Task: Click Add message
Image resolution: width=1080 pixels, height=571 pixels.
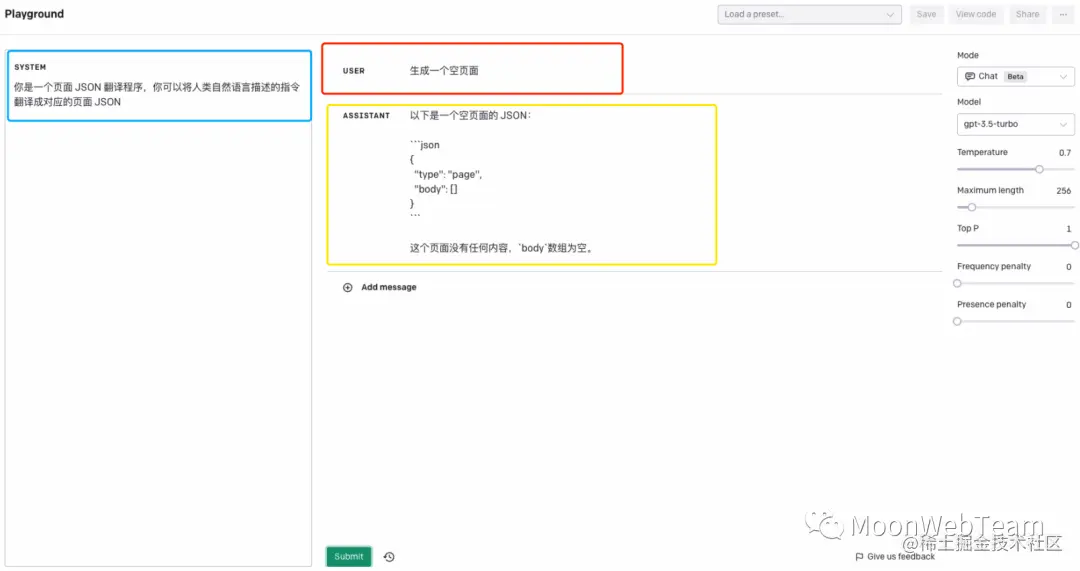Action: coord(388,287)
